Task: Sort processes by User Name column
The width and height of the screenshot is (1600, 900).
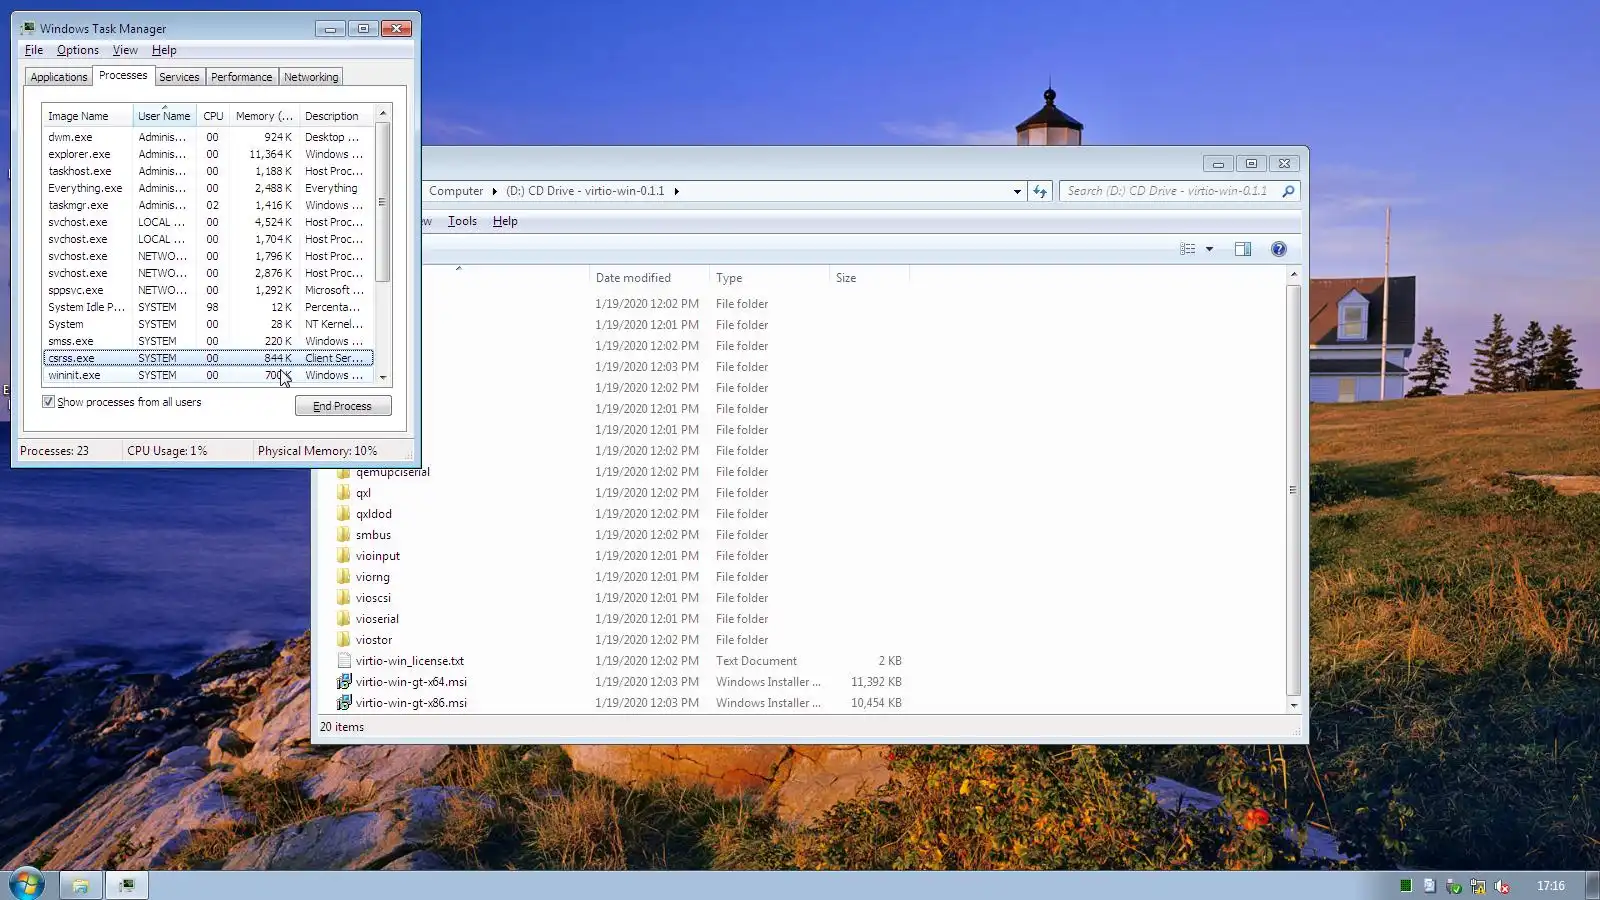Action: (164, 116)
